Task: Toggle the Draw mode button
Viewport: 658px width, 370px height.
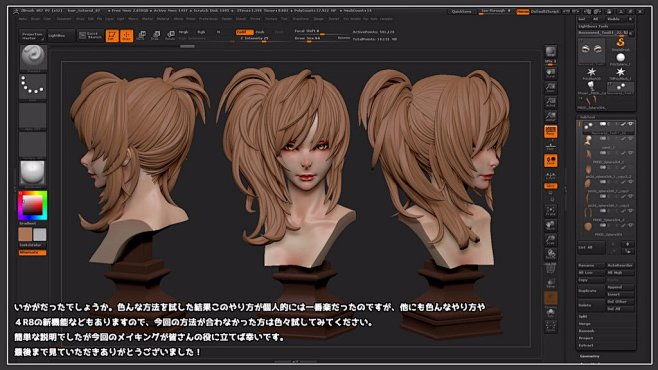Action: (126, 36)
